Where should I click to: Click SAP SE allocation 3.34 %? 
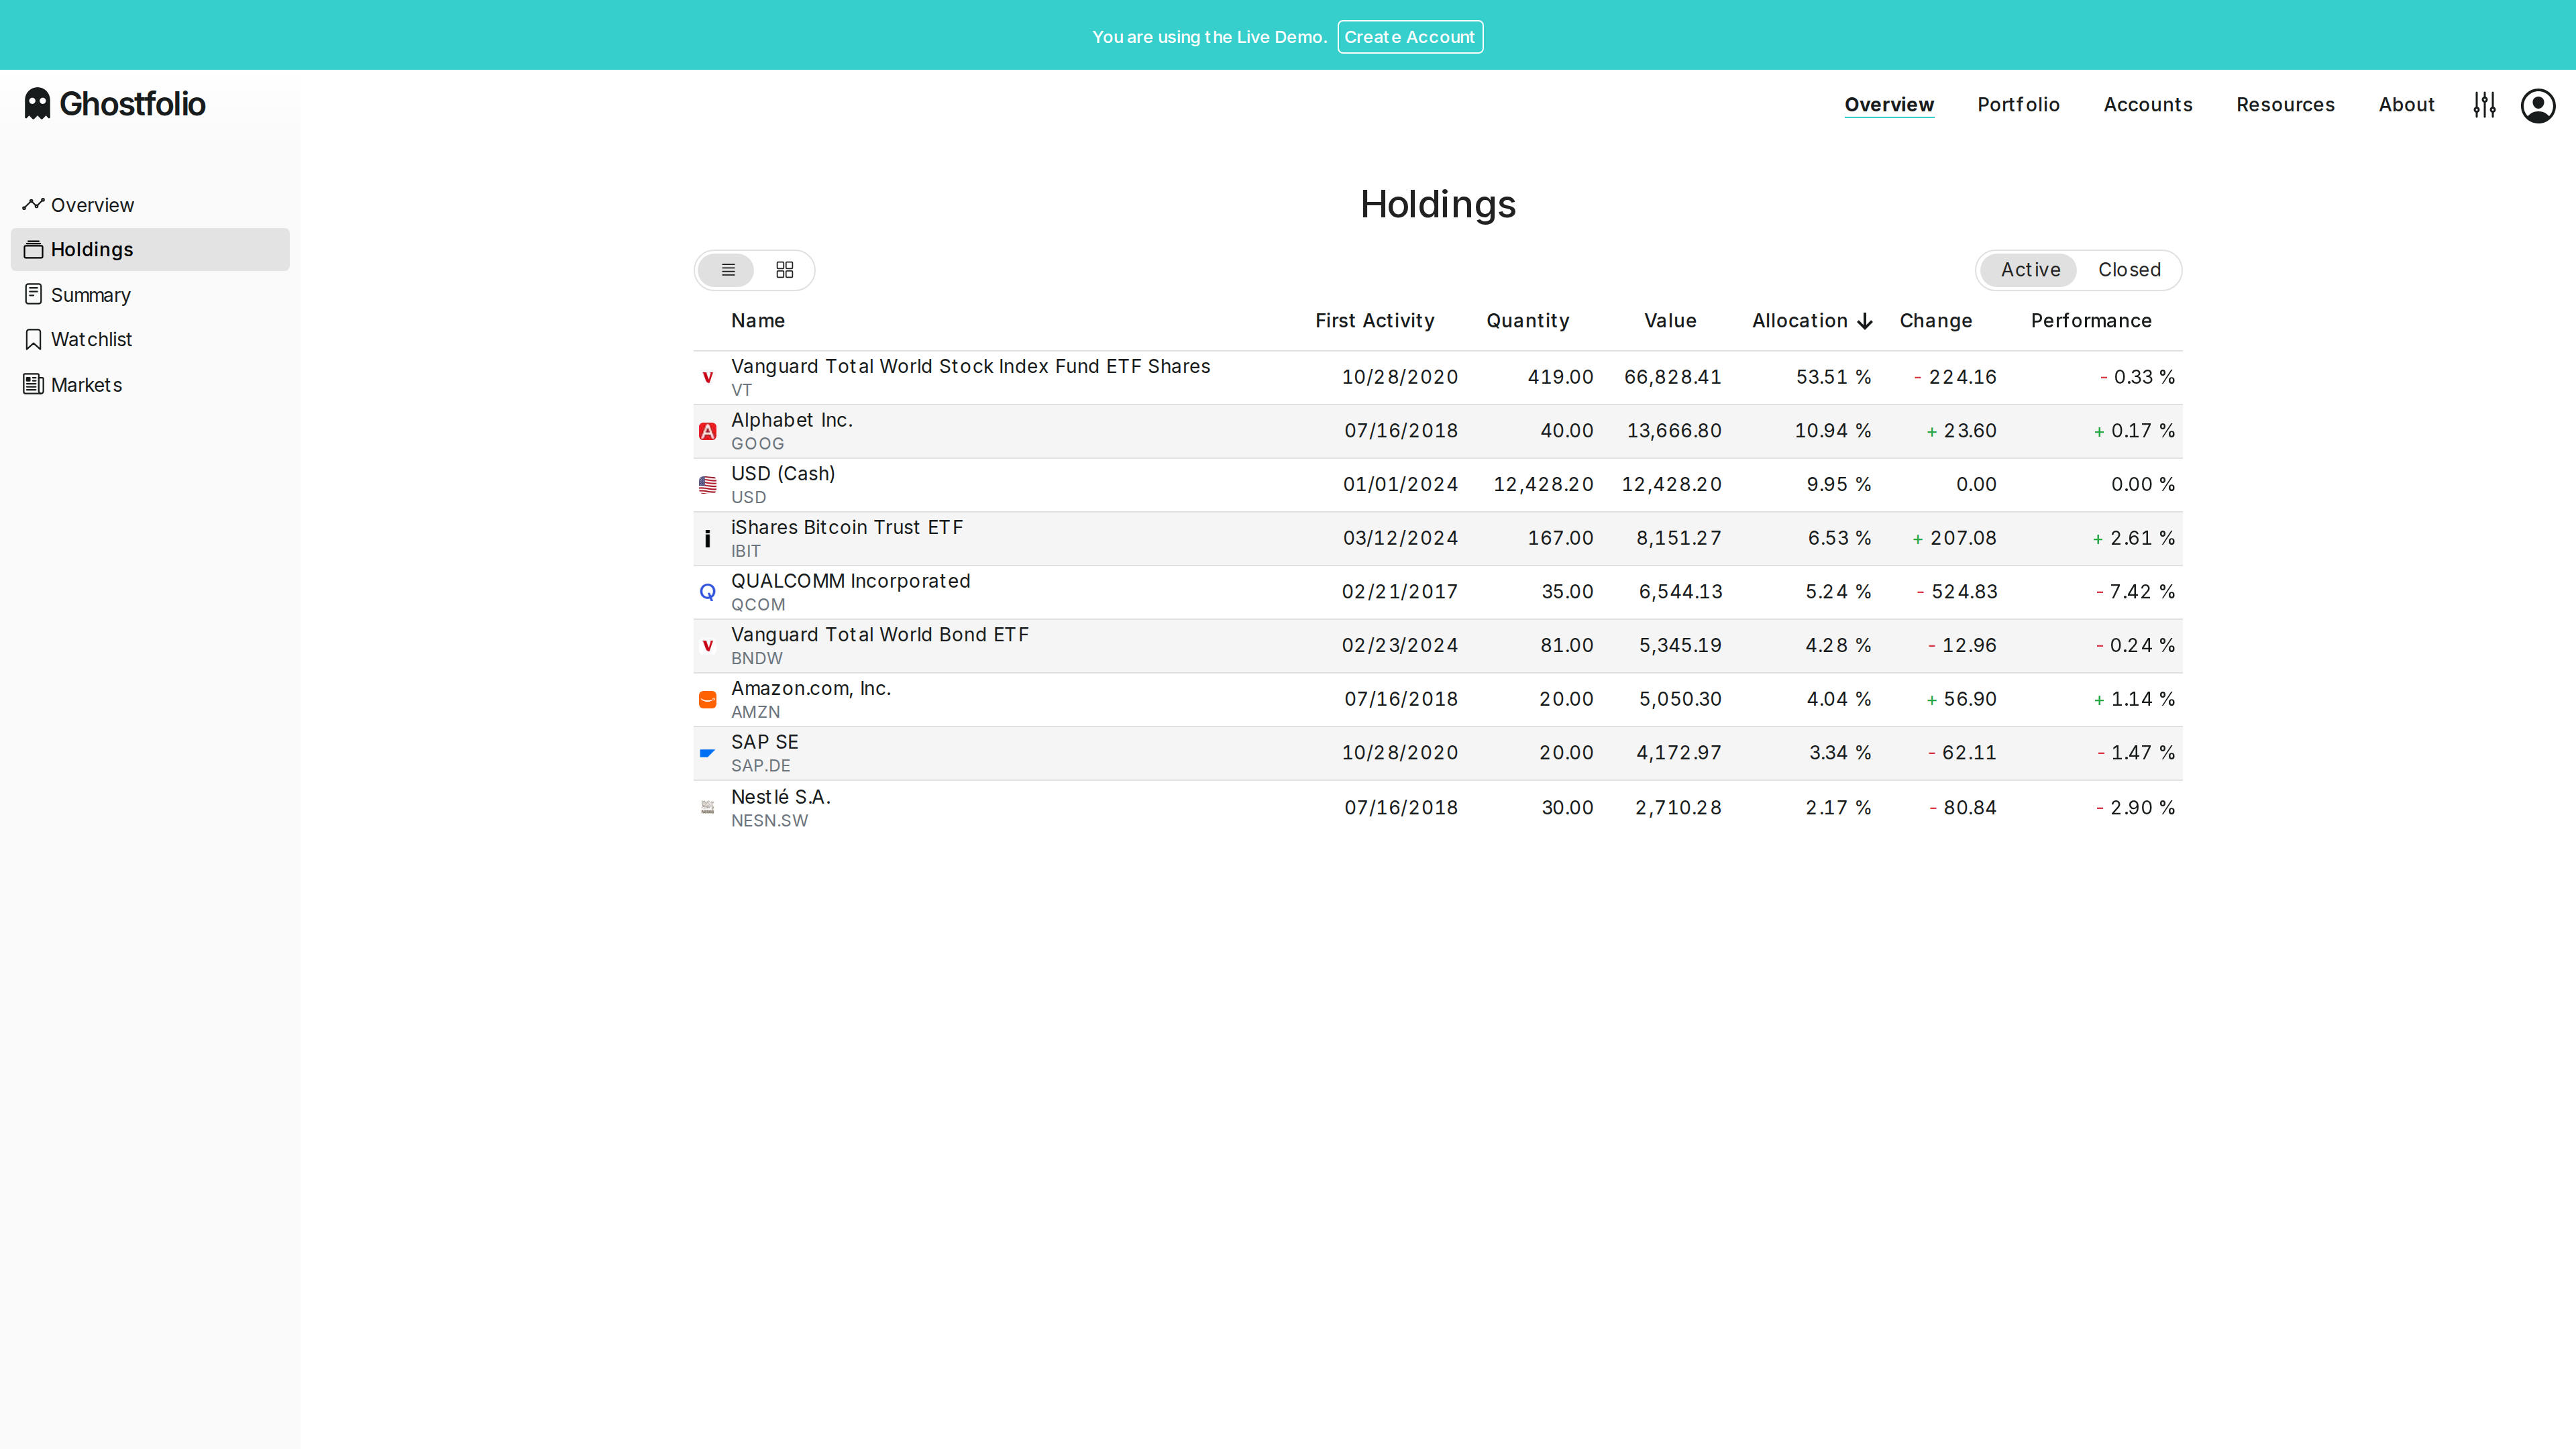pos(1840,753)
